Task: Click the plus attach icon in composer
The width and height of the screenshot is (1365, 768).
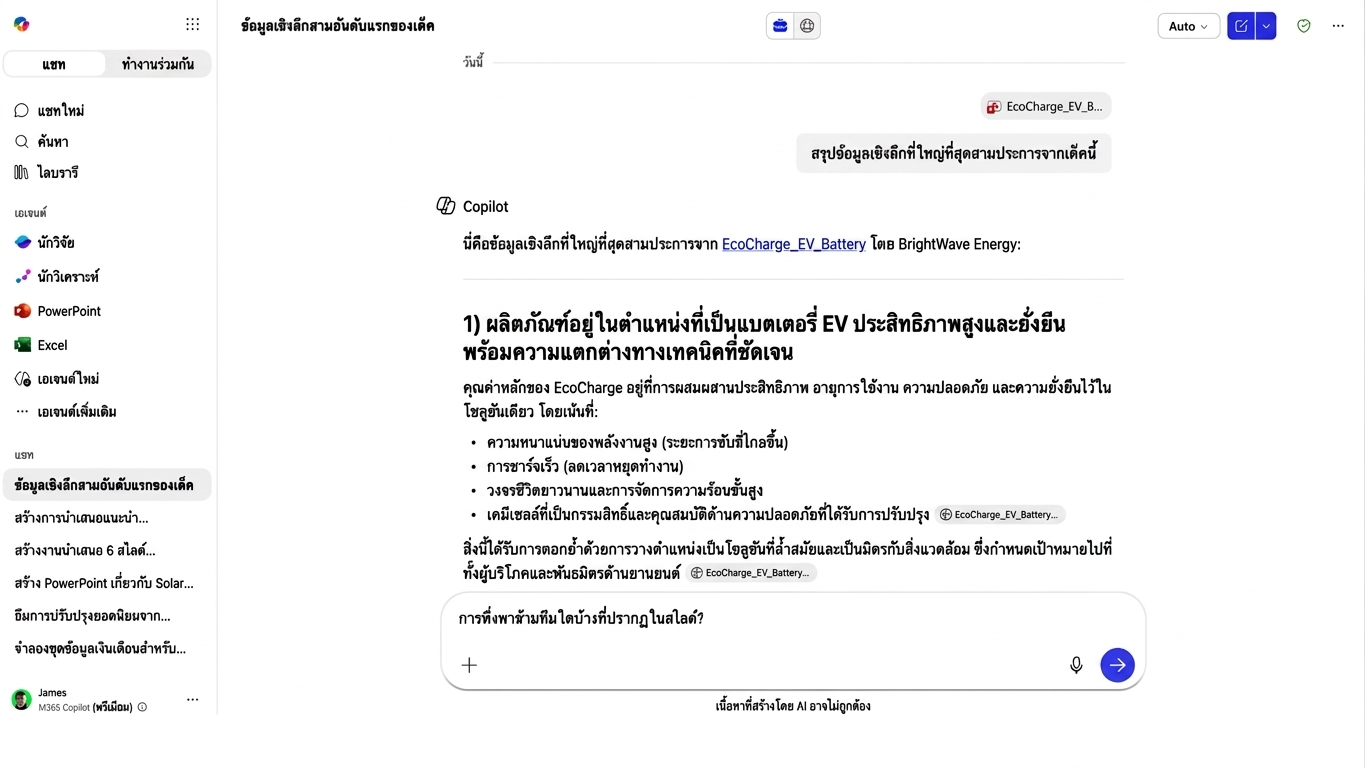Action: tap(469, 665)
